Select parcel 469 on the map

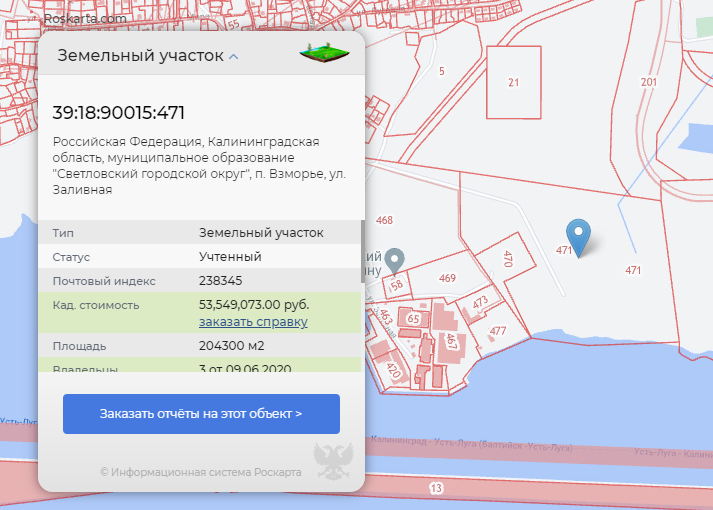pos(447,278)
